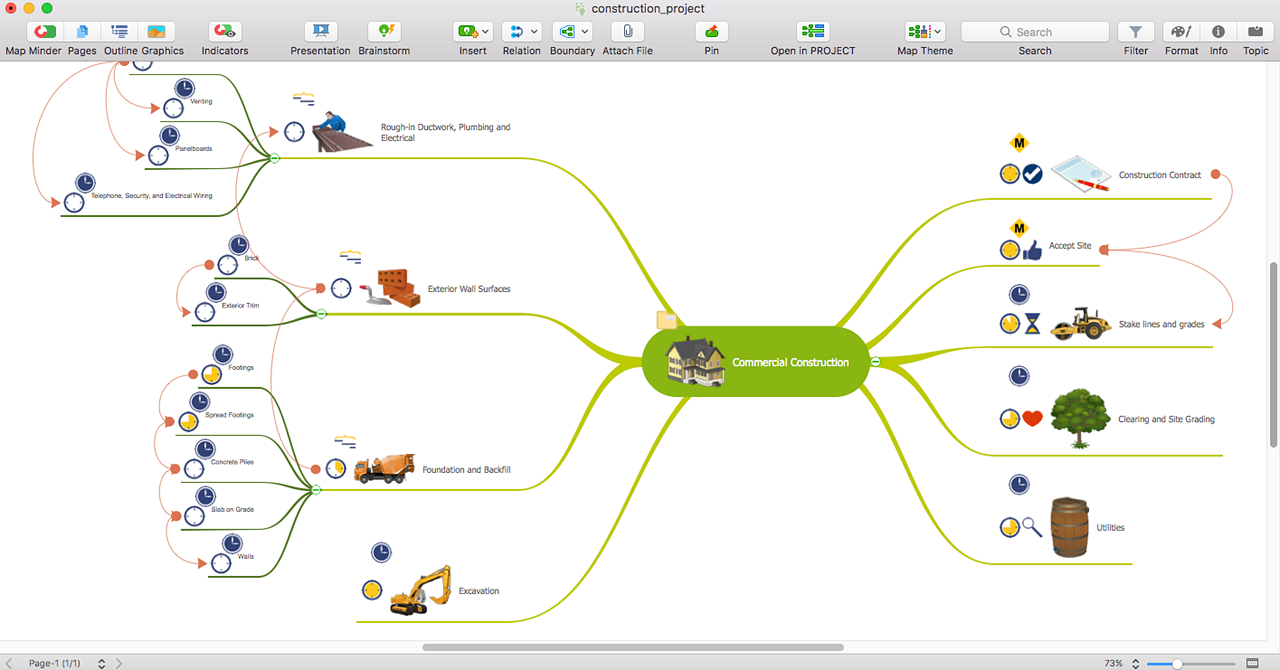Click the task-type icon above Exterior Wall Surfaces
This screenshot has width=1280, height=670.
[350, 257]
